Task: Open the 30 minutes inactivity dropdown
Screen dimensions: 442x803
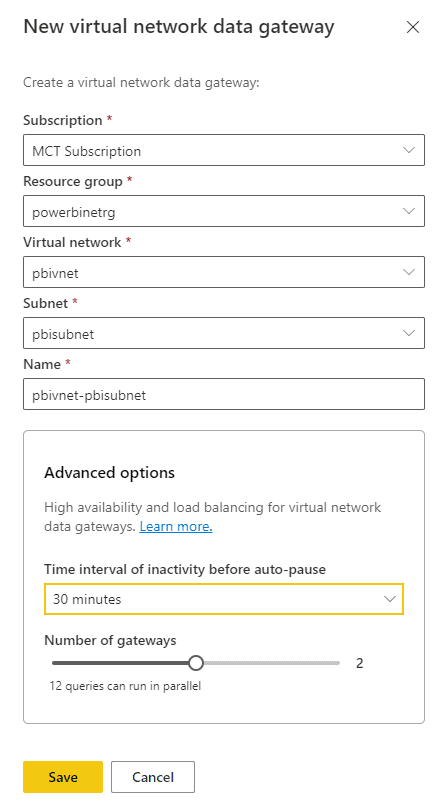Action: click(224, 599)
